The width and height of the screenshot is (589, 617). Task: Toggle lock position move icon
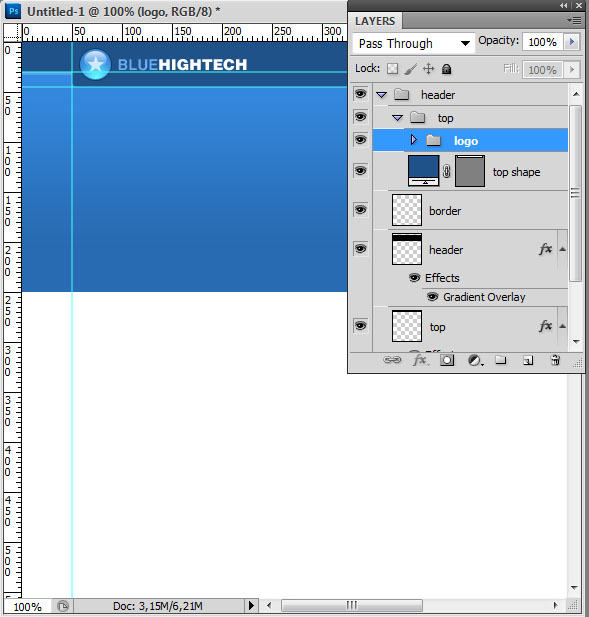(x=428, y=69)
